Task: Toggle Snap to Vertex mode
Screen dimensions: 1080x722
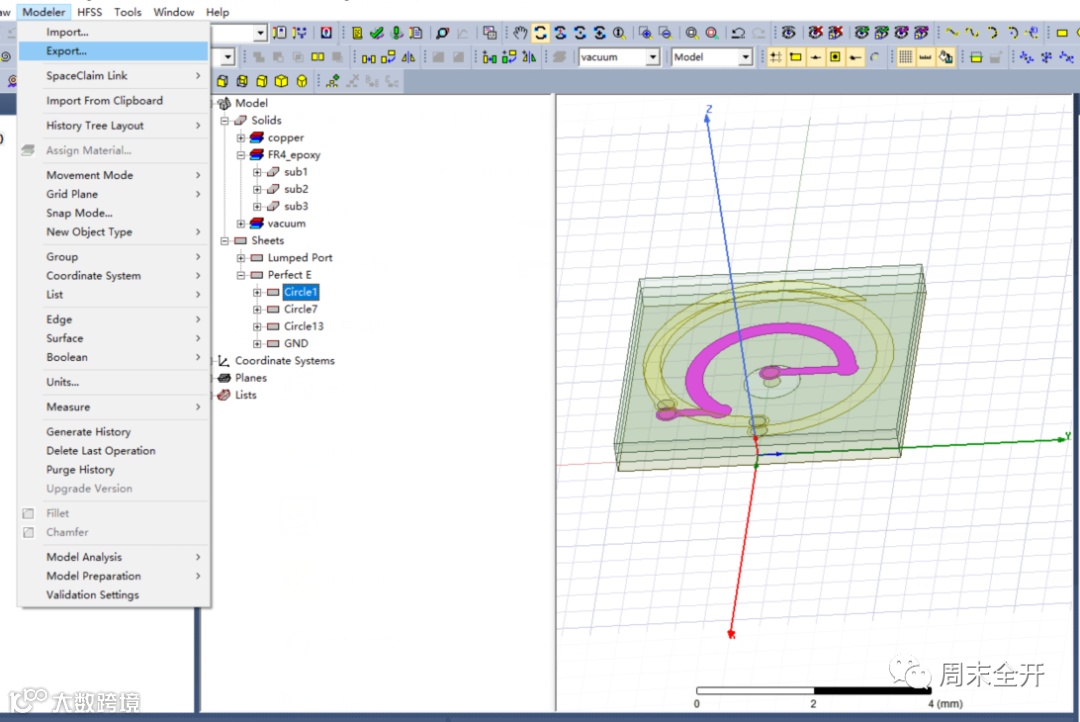Action: [796, 57]
